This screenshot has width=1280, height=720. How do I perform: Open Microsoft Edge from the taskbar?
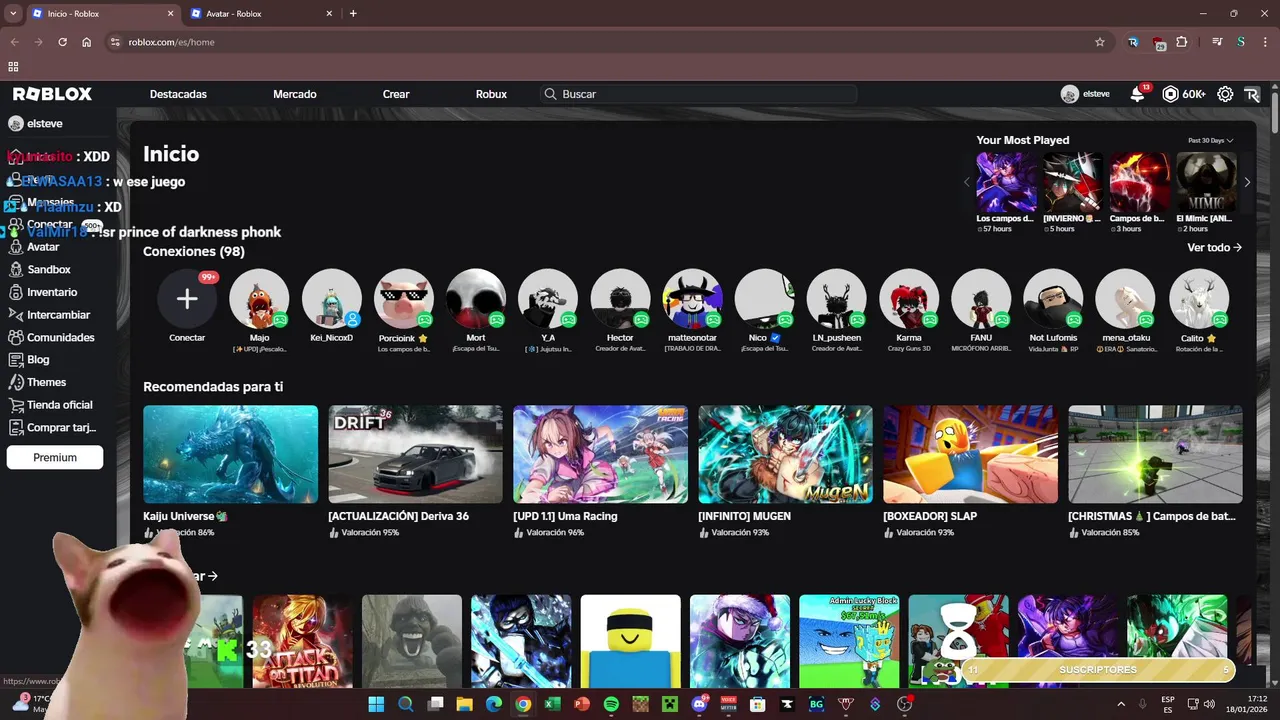[x=493, y=704]
